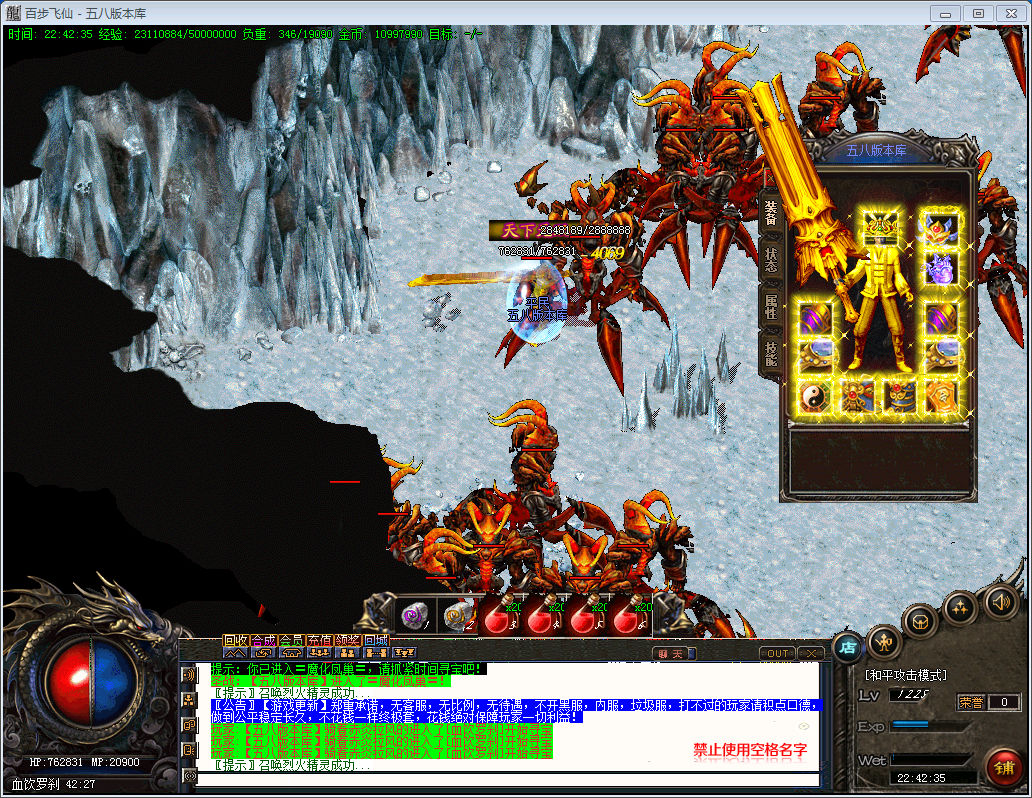The width and height of the screenshot is (1032, 798).
Task: Toggle the bottom broadcast channel icon
Action: click(x=190, y=776)
